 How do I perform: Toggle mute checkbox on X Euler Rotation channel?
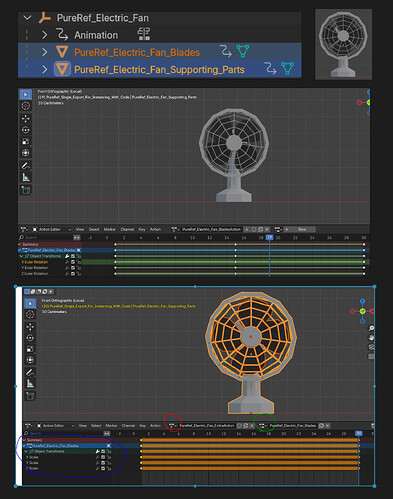tap(73, 262)
